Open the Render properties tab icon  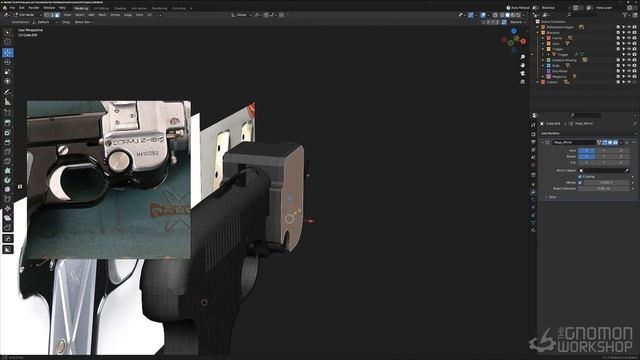coord(533,134)
